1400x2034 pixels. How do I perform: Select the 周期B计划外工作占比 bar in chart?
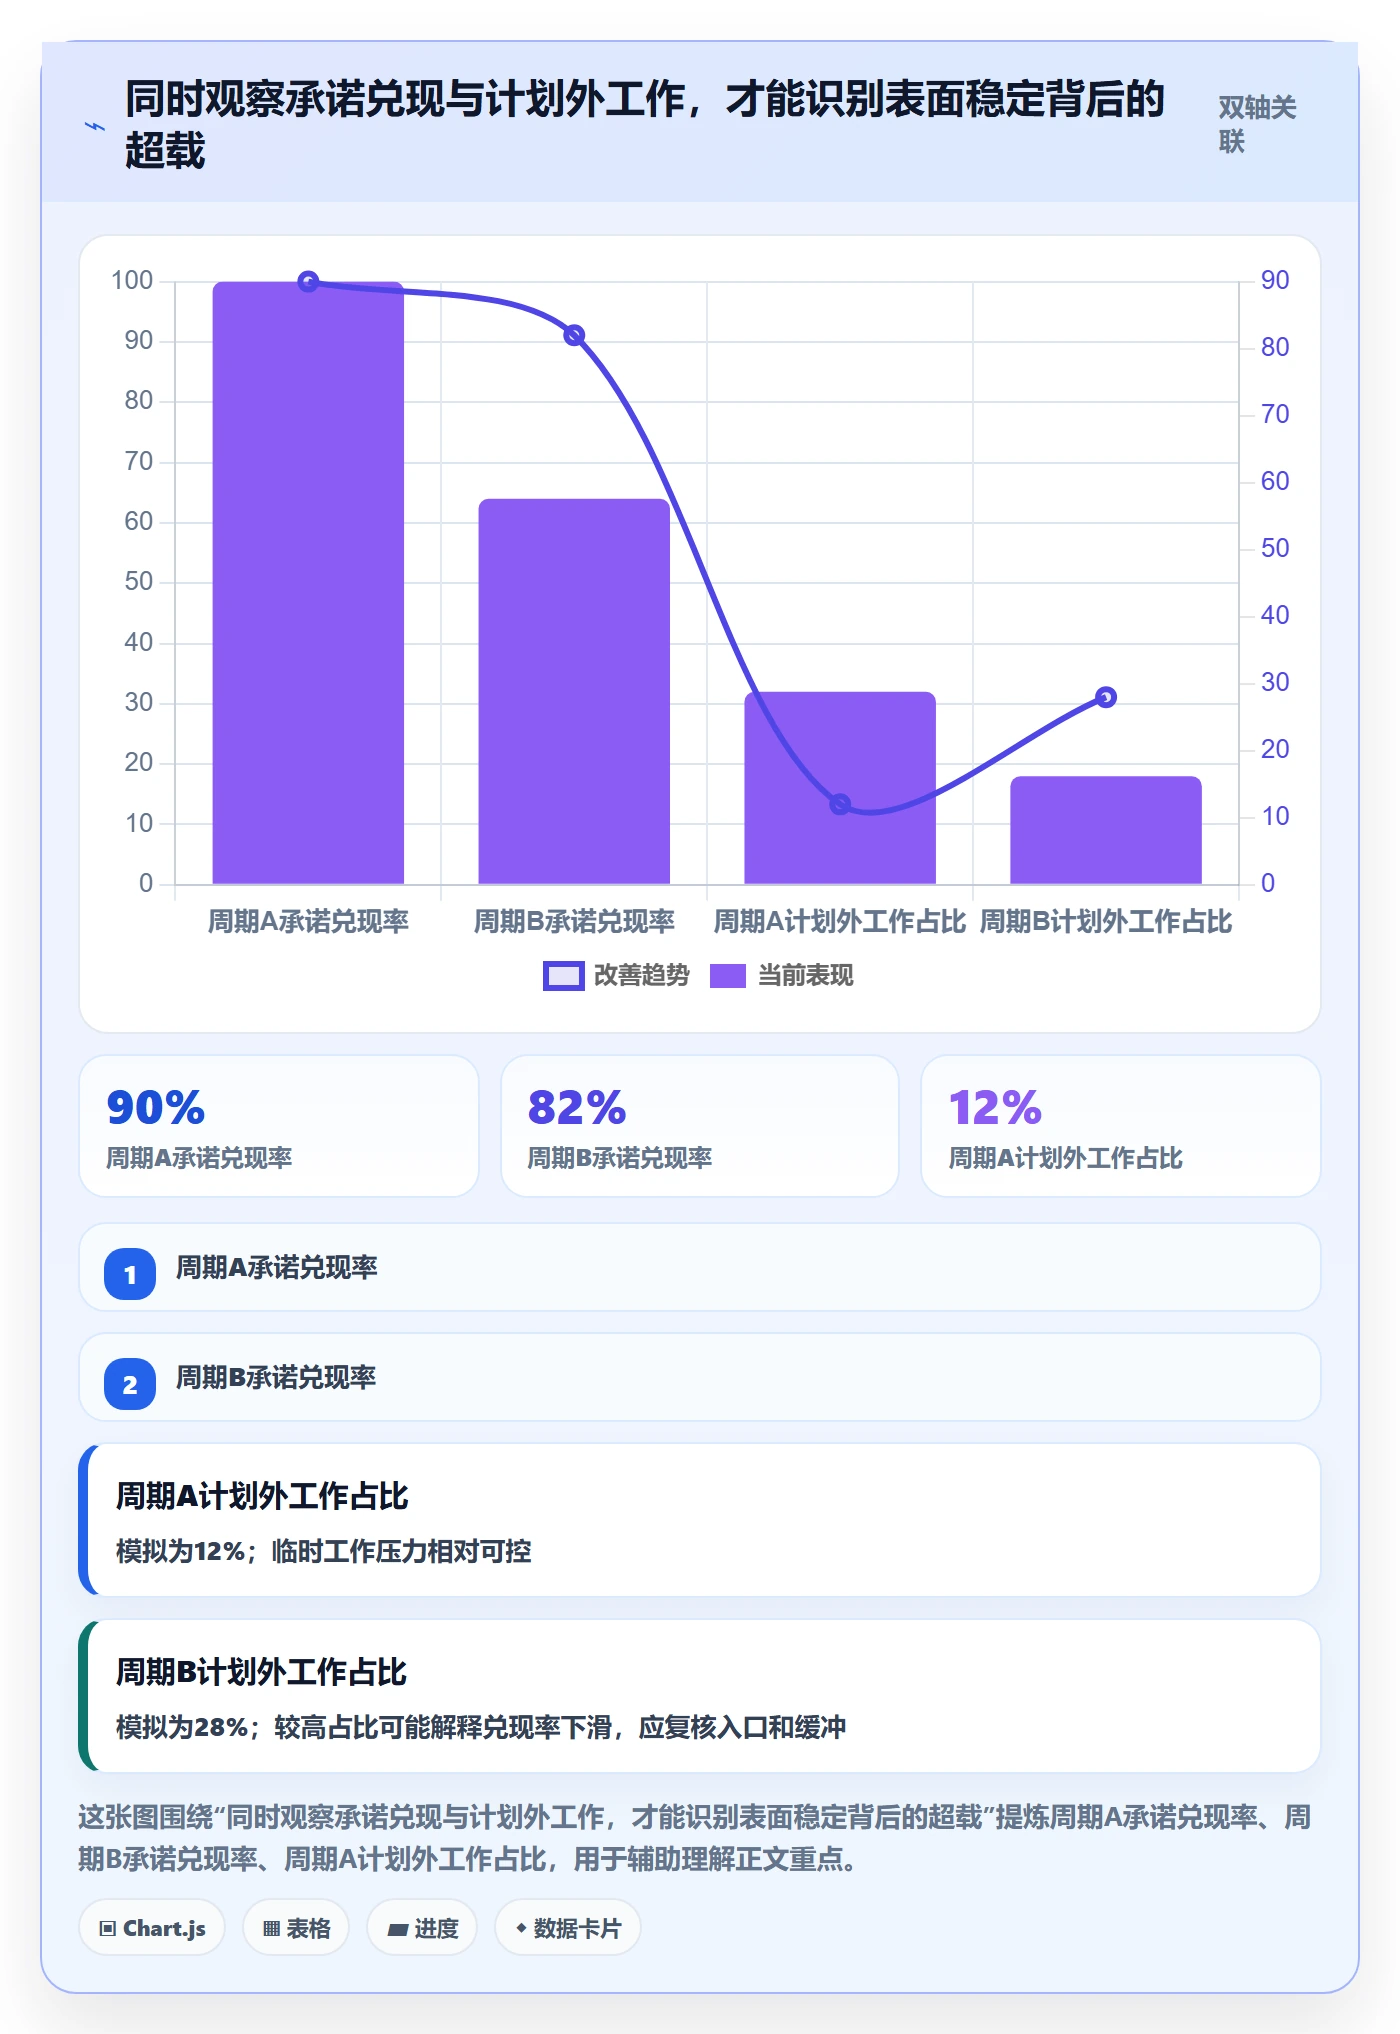pos(1106,830)
